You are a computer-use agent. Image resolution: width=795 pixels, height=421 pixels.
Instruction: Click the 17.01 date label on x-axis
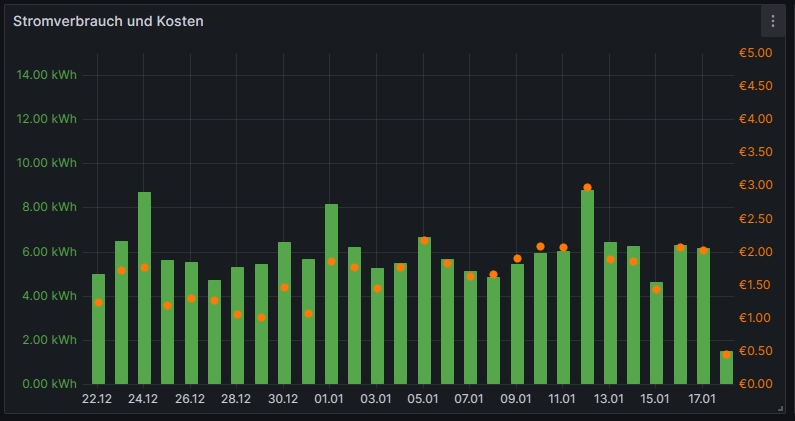coord(702,399)
